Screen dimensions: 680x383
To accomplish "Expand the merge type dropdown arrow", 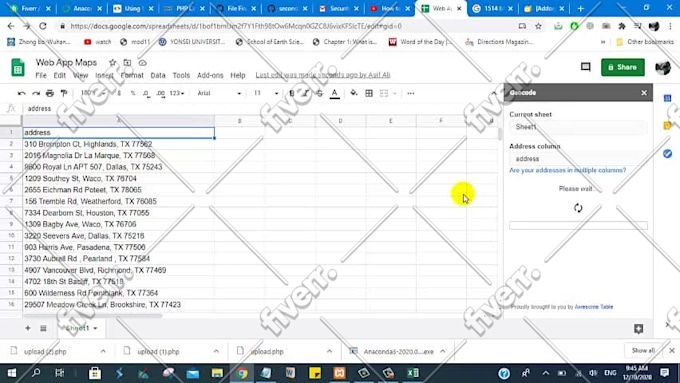I will coord(395,93).
